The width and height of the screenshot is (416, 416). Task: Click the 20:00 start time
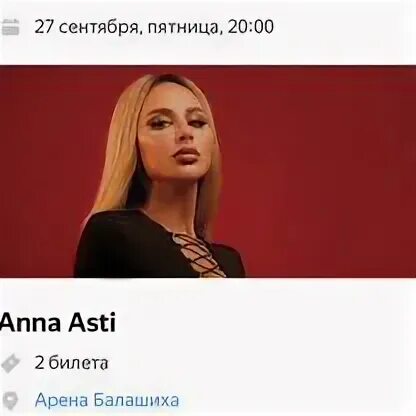(251, 27)
